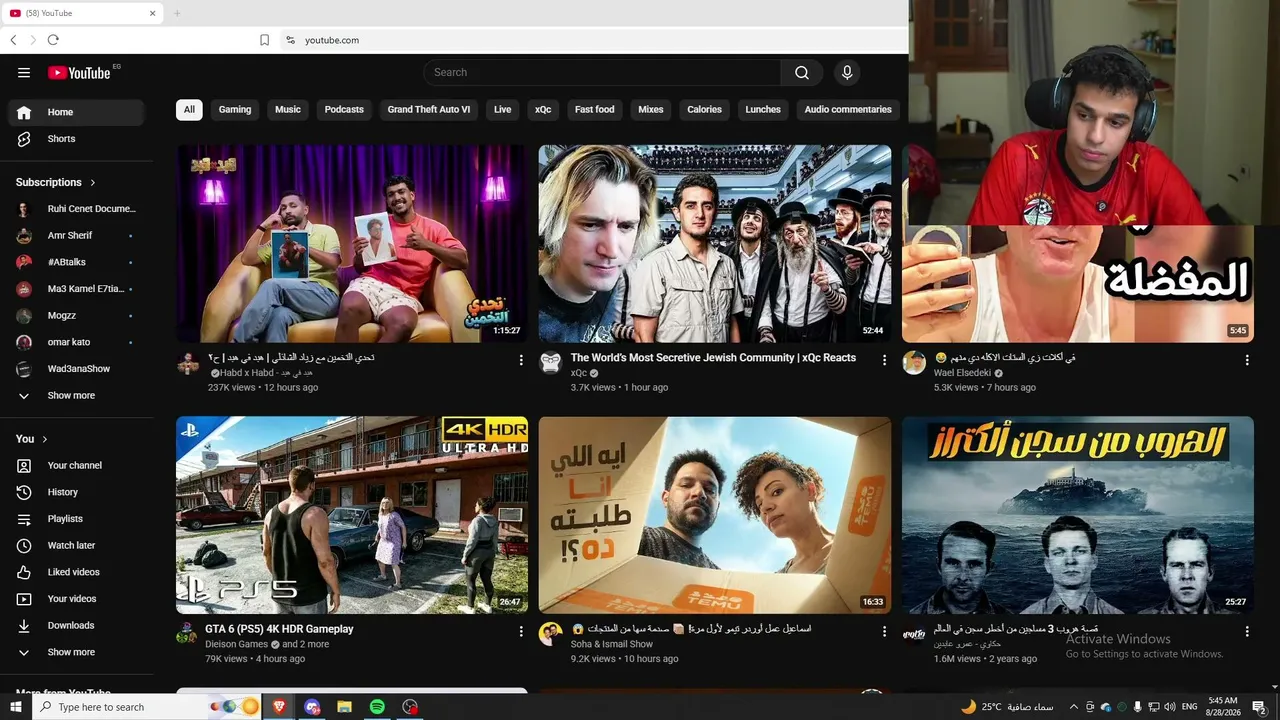This screenshot has width=1280, height=720.
Task: Play the Temu box video thumbnail
Action: tap(715, 515)
